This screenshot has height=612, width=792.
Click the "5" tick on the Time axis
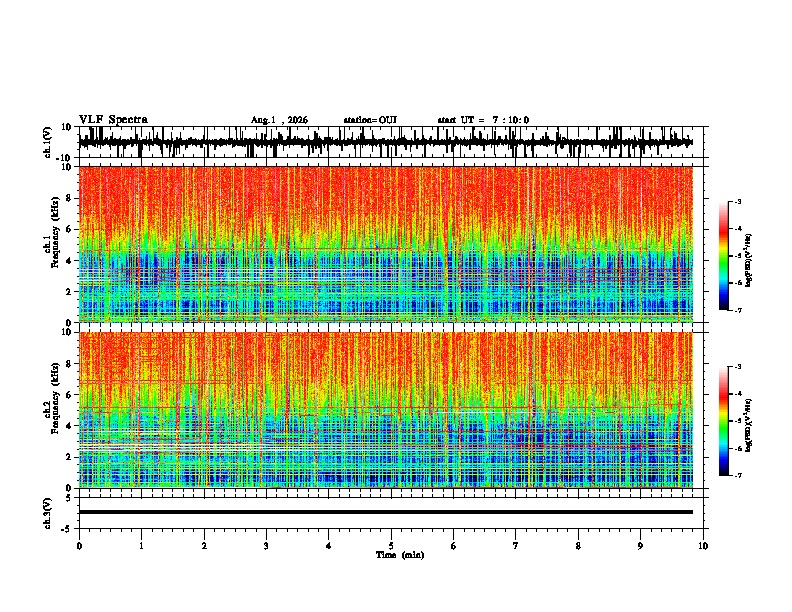click(x=391, y=546)
